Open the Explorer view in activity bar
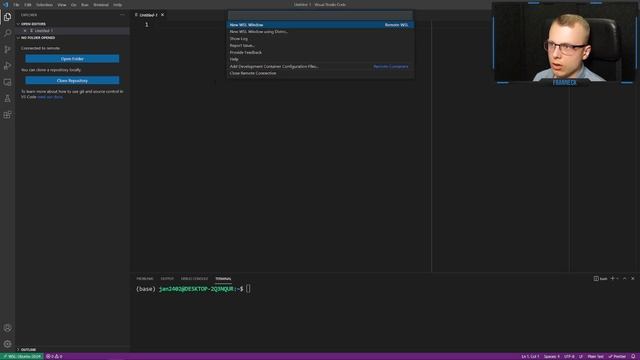Screen dimensions: 640x360 point(7,17)
